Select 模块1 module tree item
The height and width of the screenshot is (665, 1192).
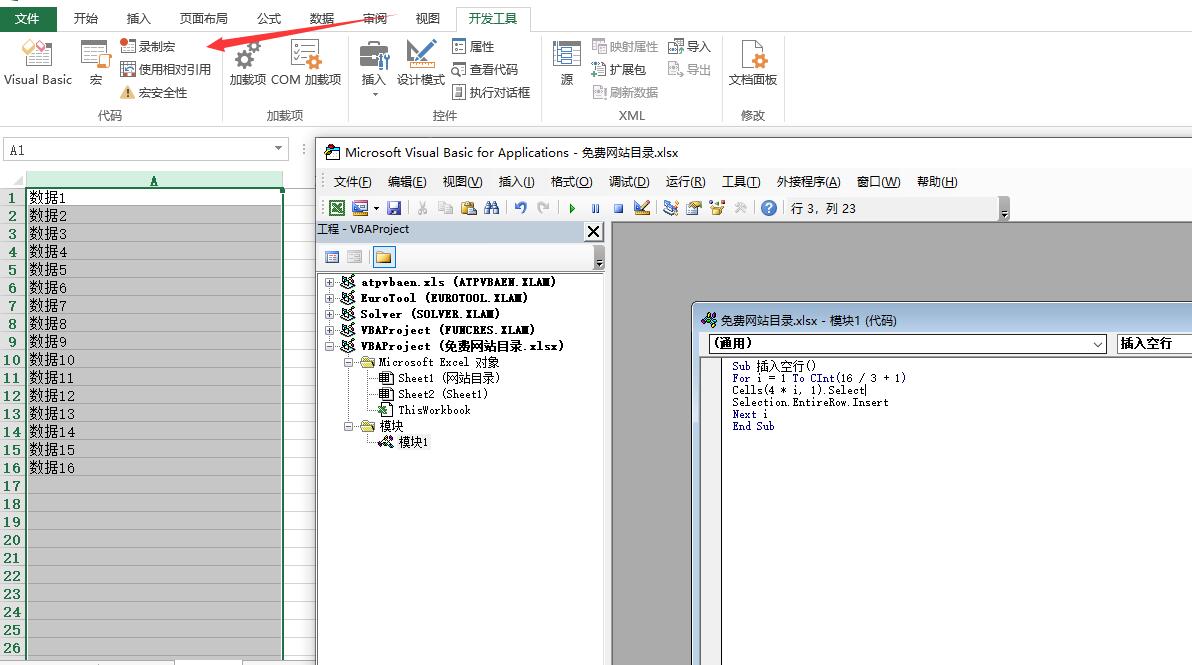coord(404,442)
